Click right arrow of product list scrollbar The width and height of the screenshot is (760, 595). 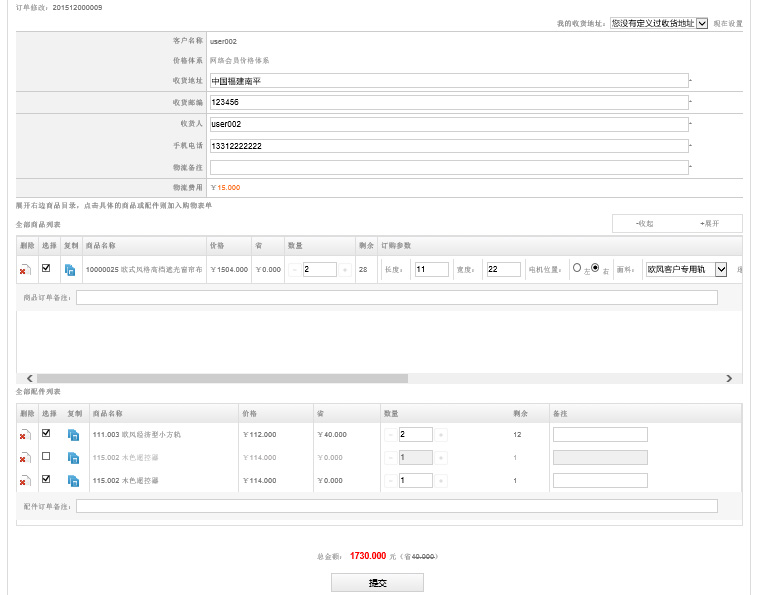[x=729, y=378]
